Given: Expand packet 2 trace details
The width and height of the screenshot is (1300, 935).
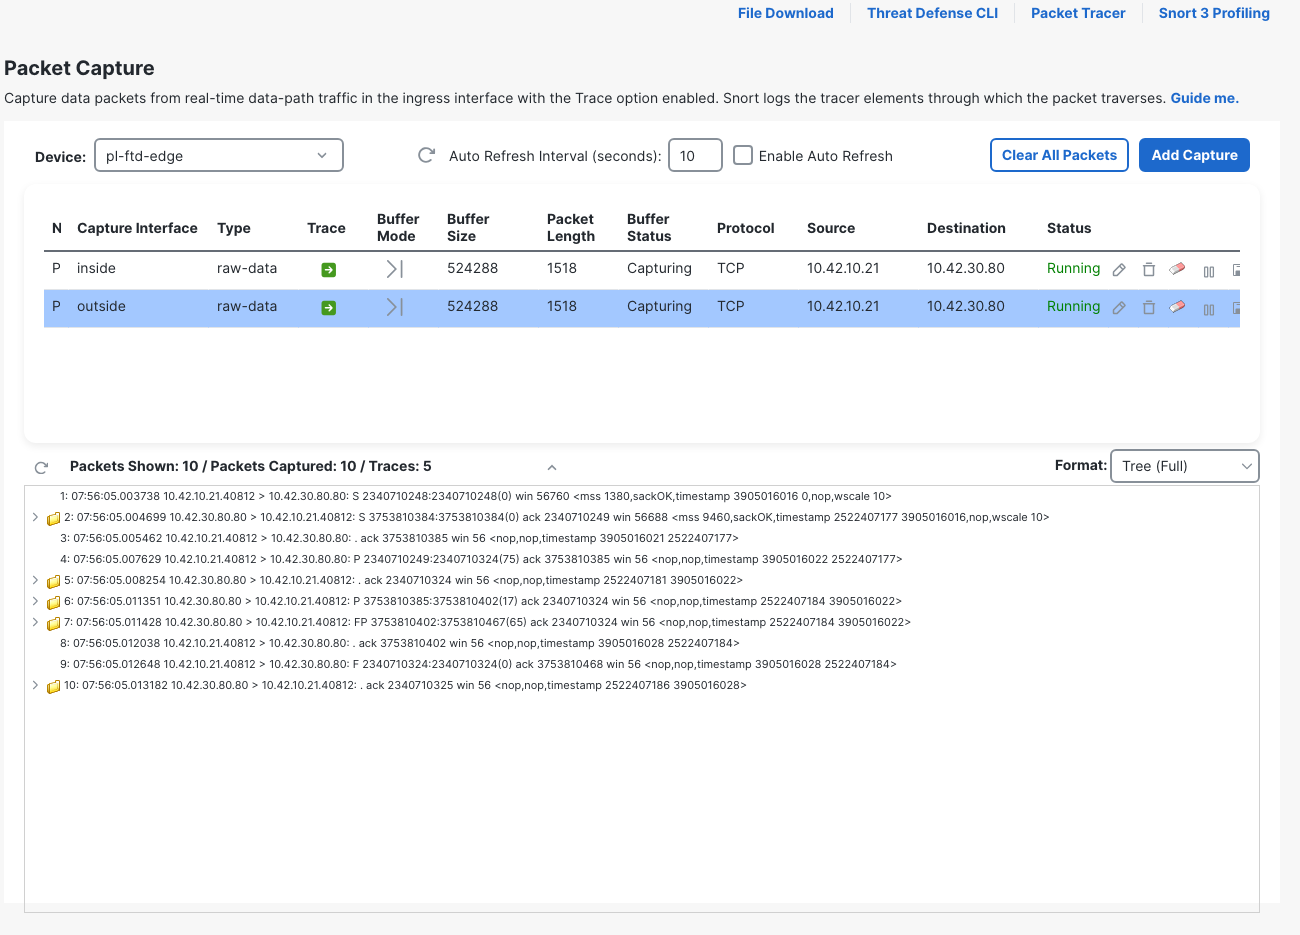Looking at the screenshot, I should pyautogui.click(x=35, y=517).
